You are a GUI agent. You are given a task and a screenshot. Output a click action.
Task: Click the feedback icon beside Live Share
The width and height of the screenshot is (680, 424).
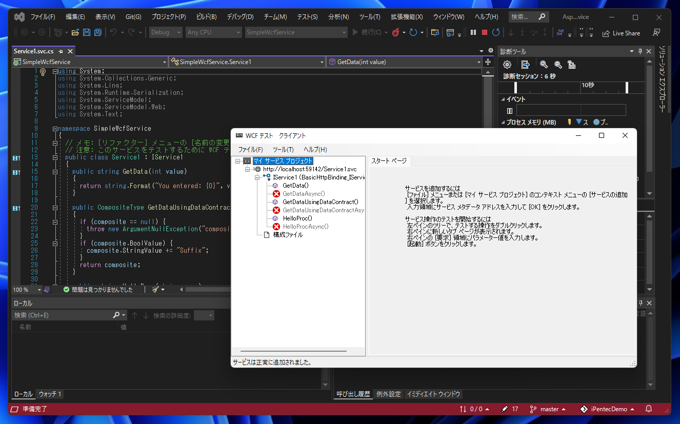(x=656, y=33)
